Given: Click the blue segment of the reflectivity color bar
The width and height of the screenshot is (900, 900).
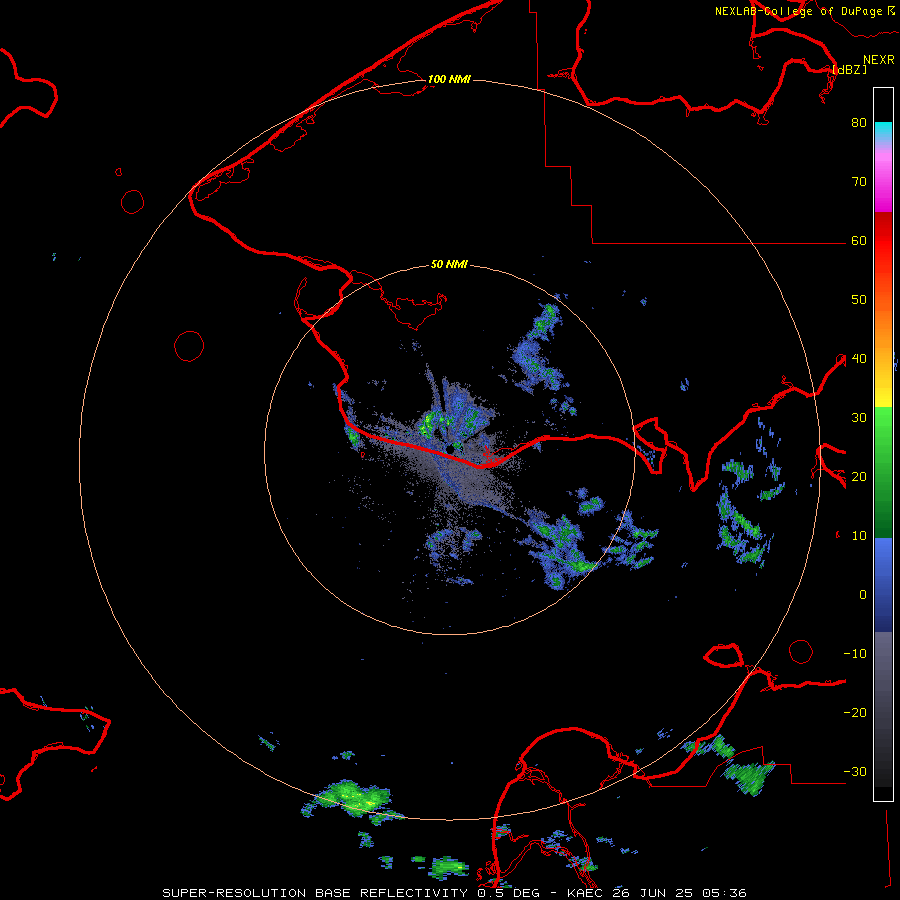Looking at the screenshot, I should click(x=883, y=585).
